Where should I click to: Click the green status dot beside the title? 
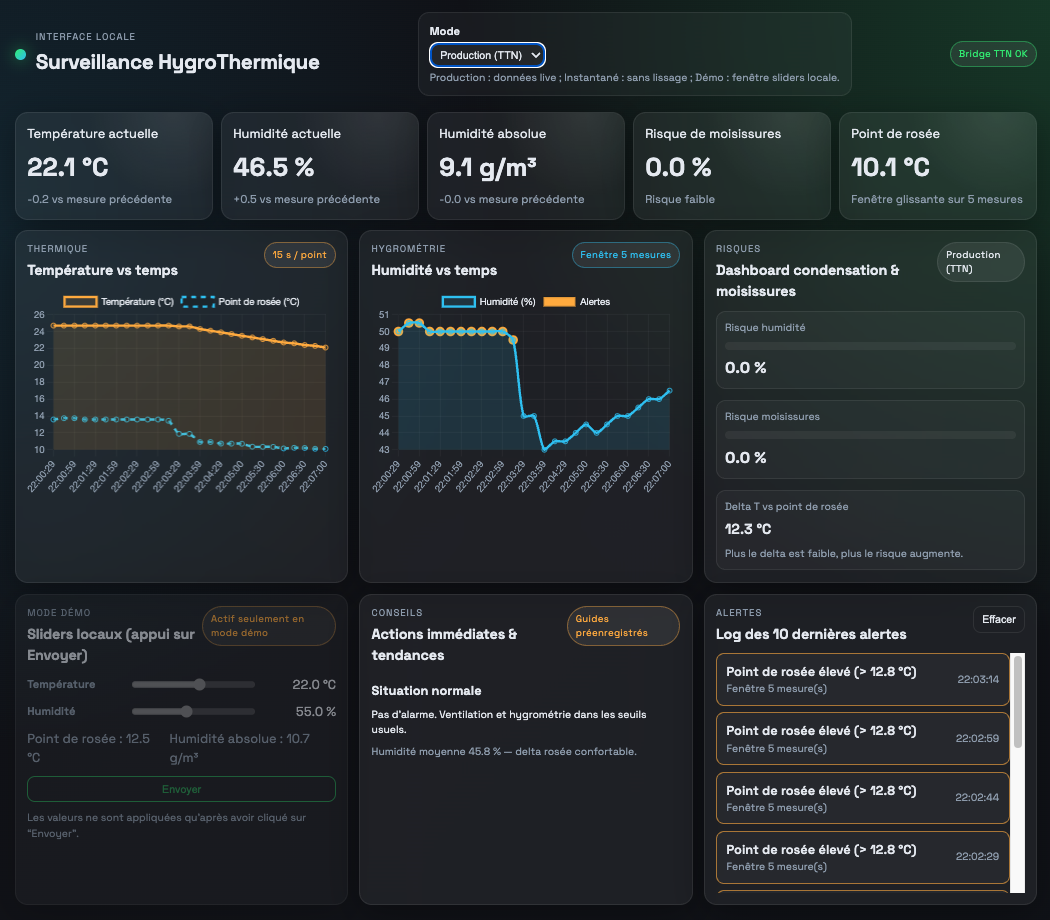point(21,54)
